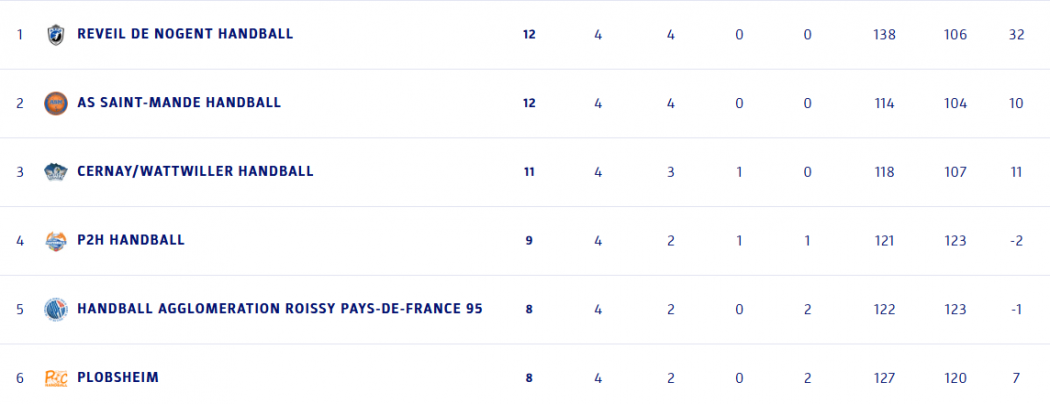
Task: Click the Cernay/Wattwiller Handball team logo
Action: (55, 172)
